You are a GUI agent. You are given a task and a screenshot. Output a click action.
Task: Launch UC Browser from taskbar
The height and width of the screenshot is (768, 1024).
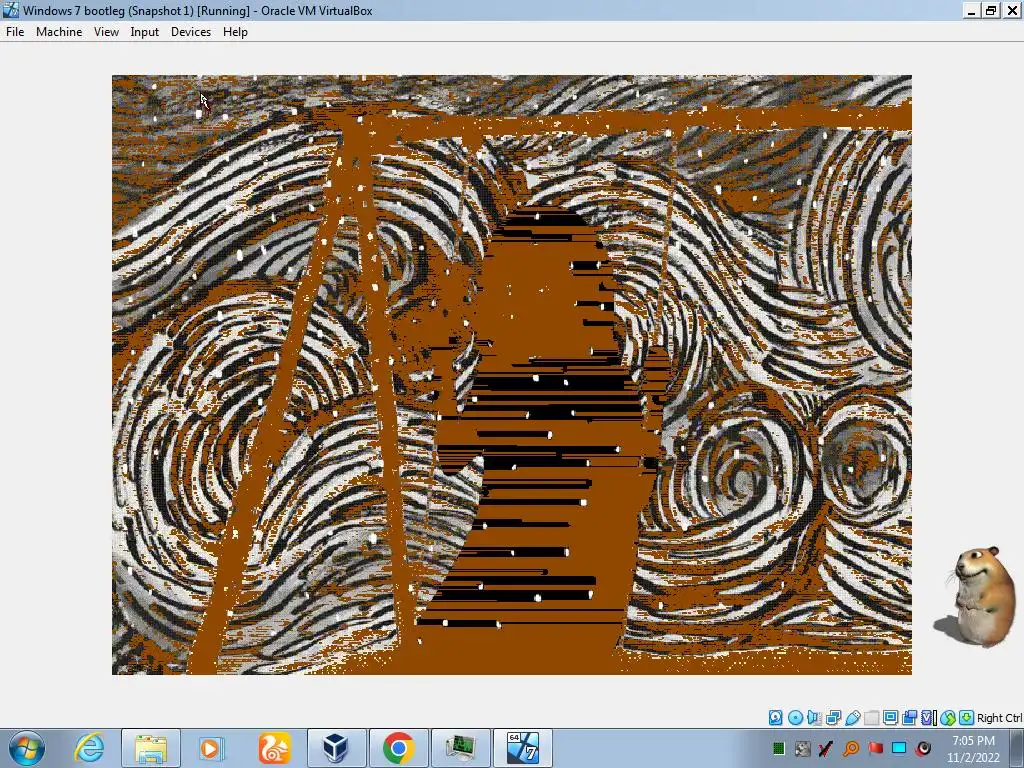tap(274, 748)
